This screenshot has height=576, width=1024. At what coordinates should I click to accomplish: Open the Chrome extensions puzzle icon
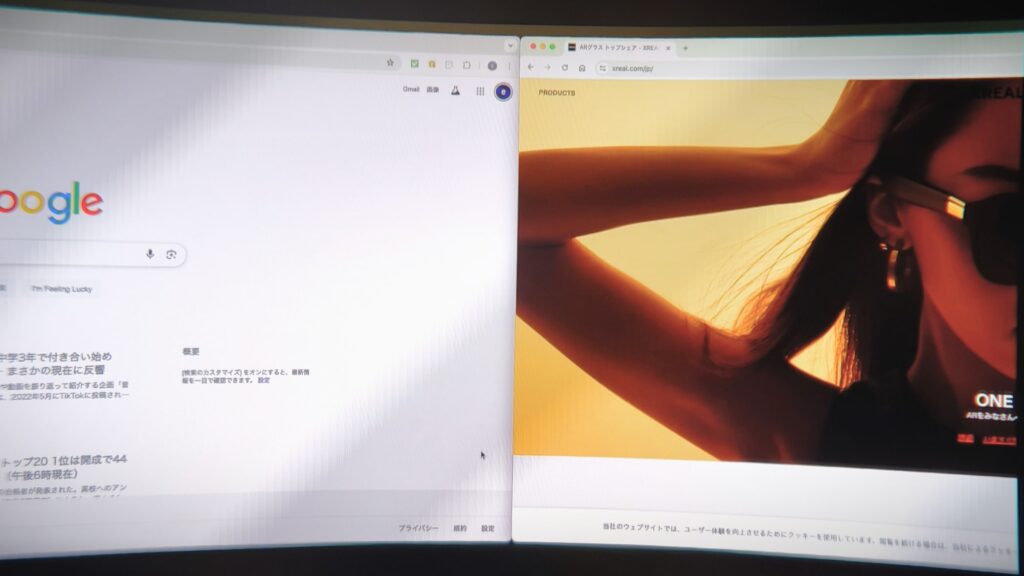[x=466, y=65]
